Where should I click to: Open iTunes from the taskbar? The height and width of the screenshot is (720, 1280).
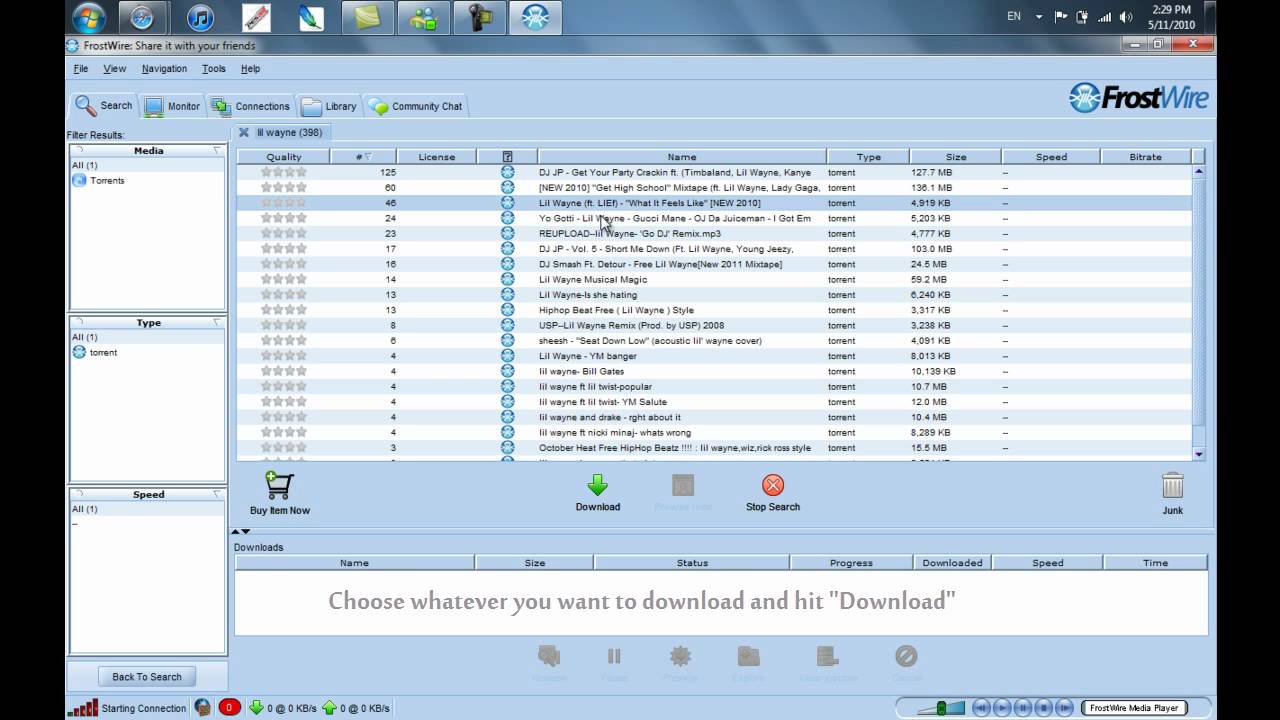(200, 18)
